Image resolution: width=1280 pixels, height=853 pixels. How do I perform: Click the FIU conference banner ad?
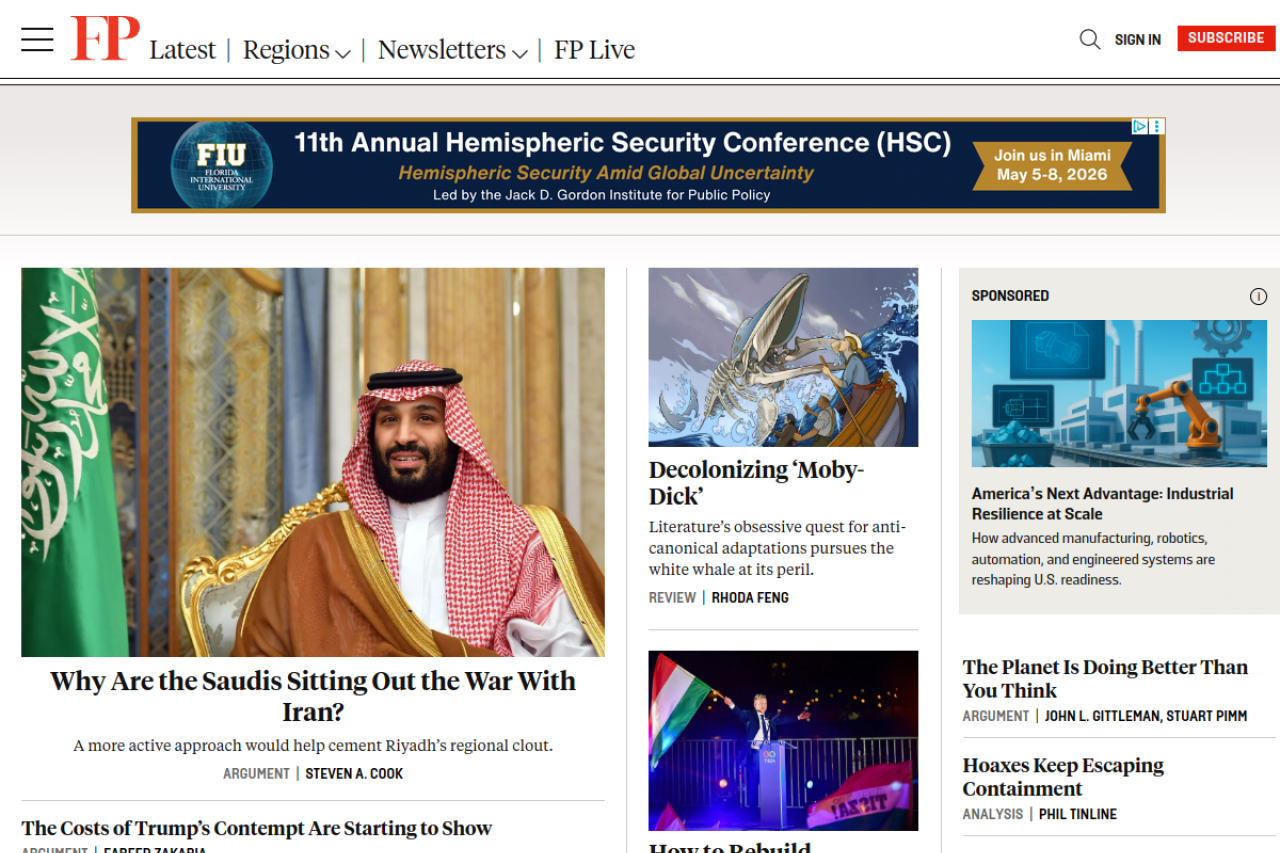(648, 165)
